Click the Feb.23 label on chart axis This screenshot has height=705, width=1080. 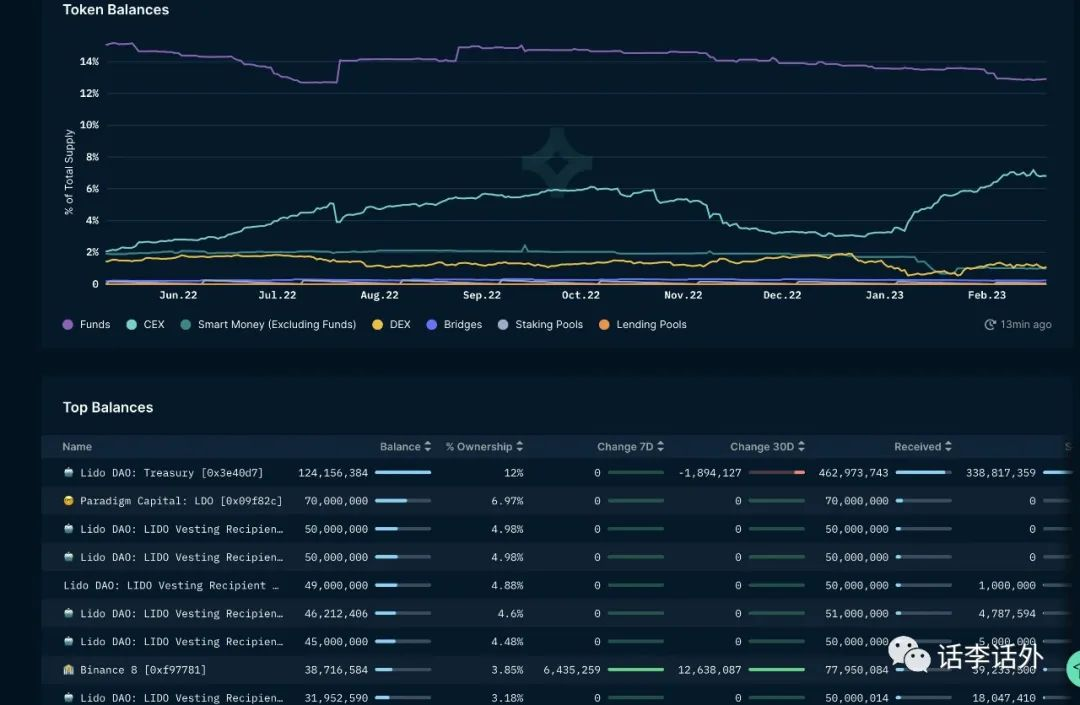point(986,295)
